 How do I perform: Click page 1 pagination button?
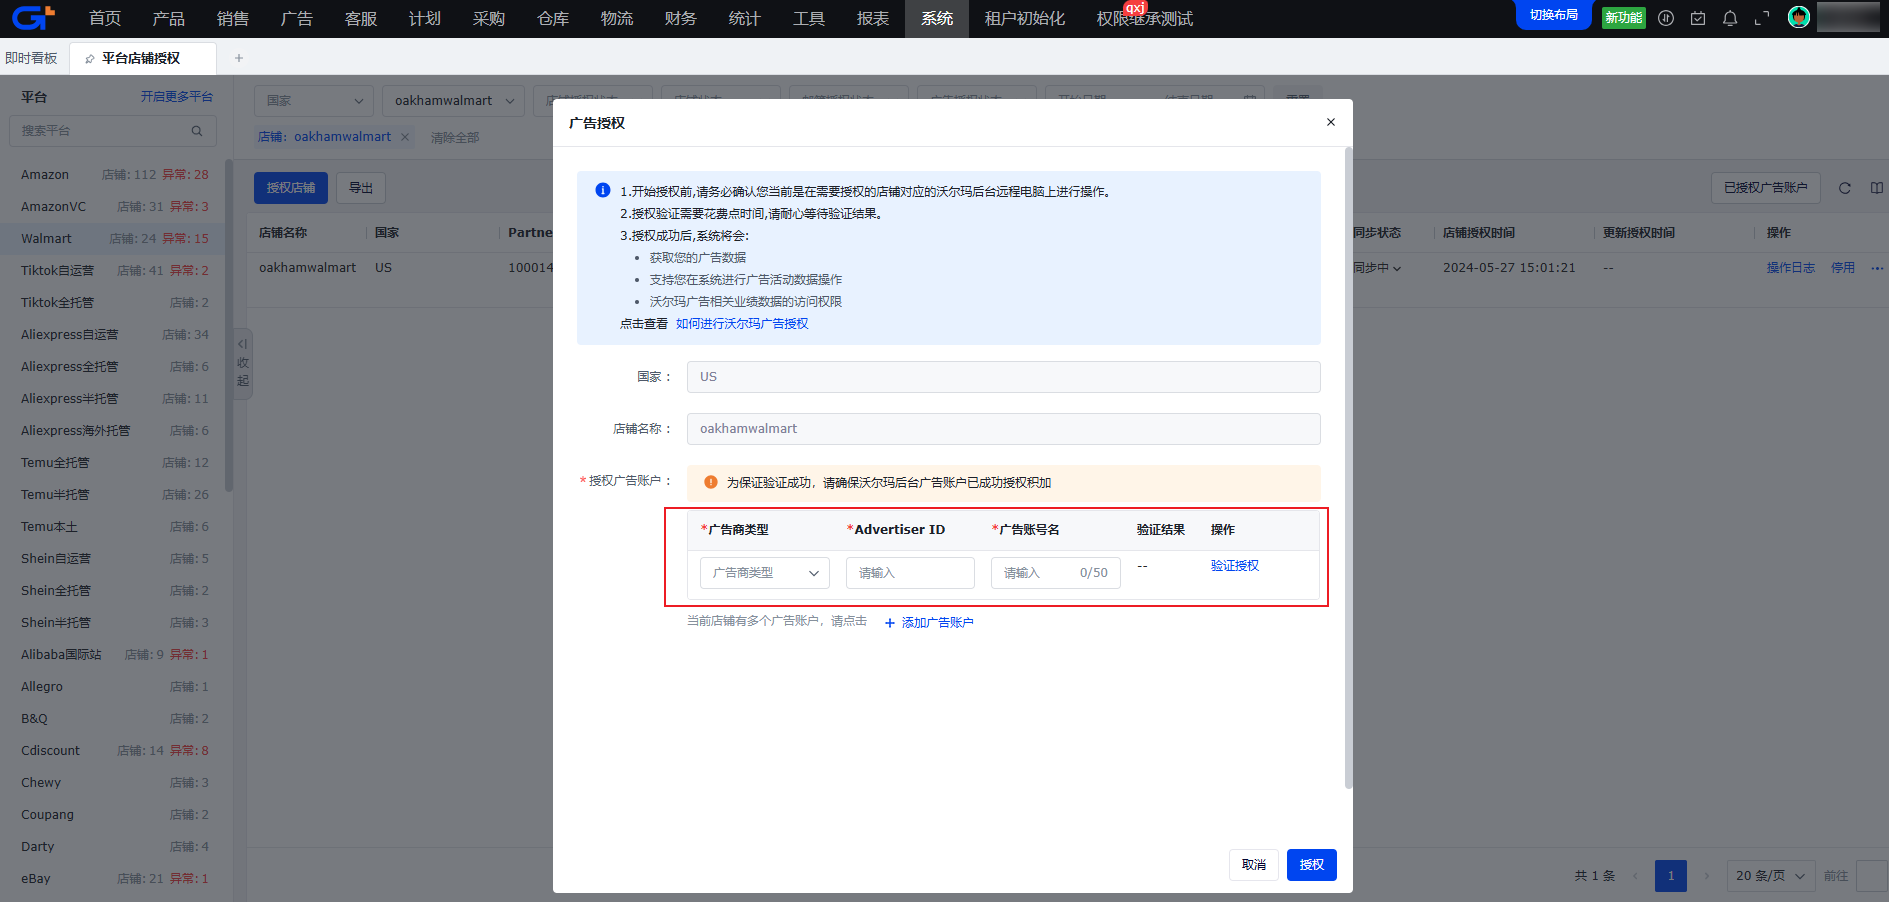(1671, 876)
